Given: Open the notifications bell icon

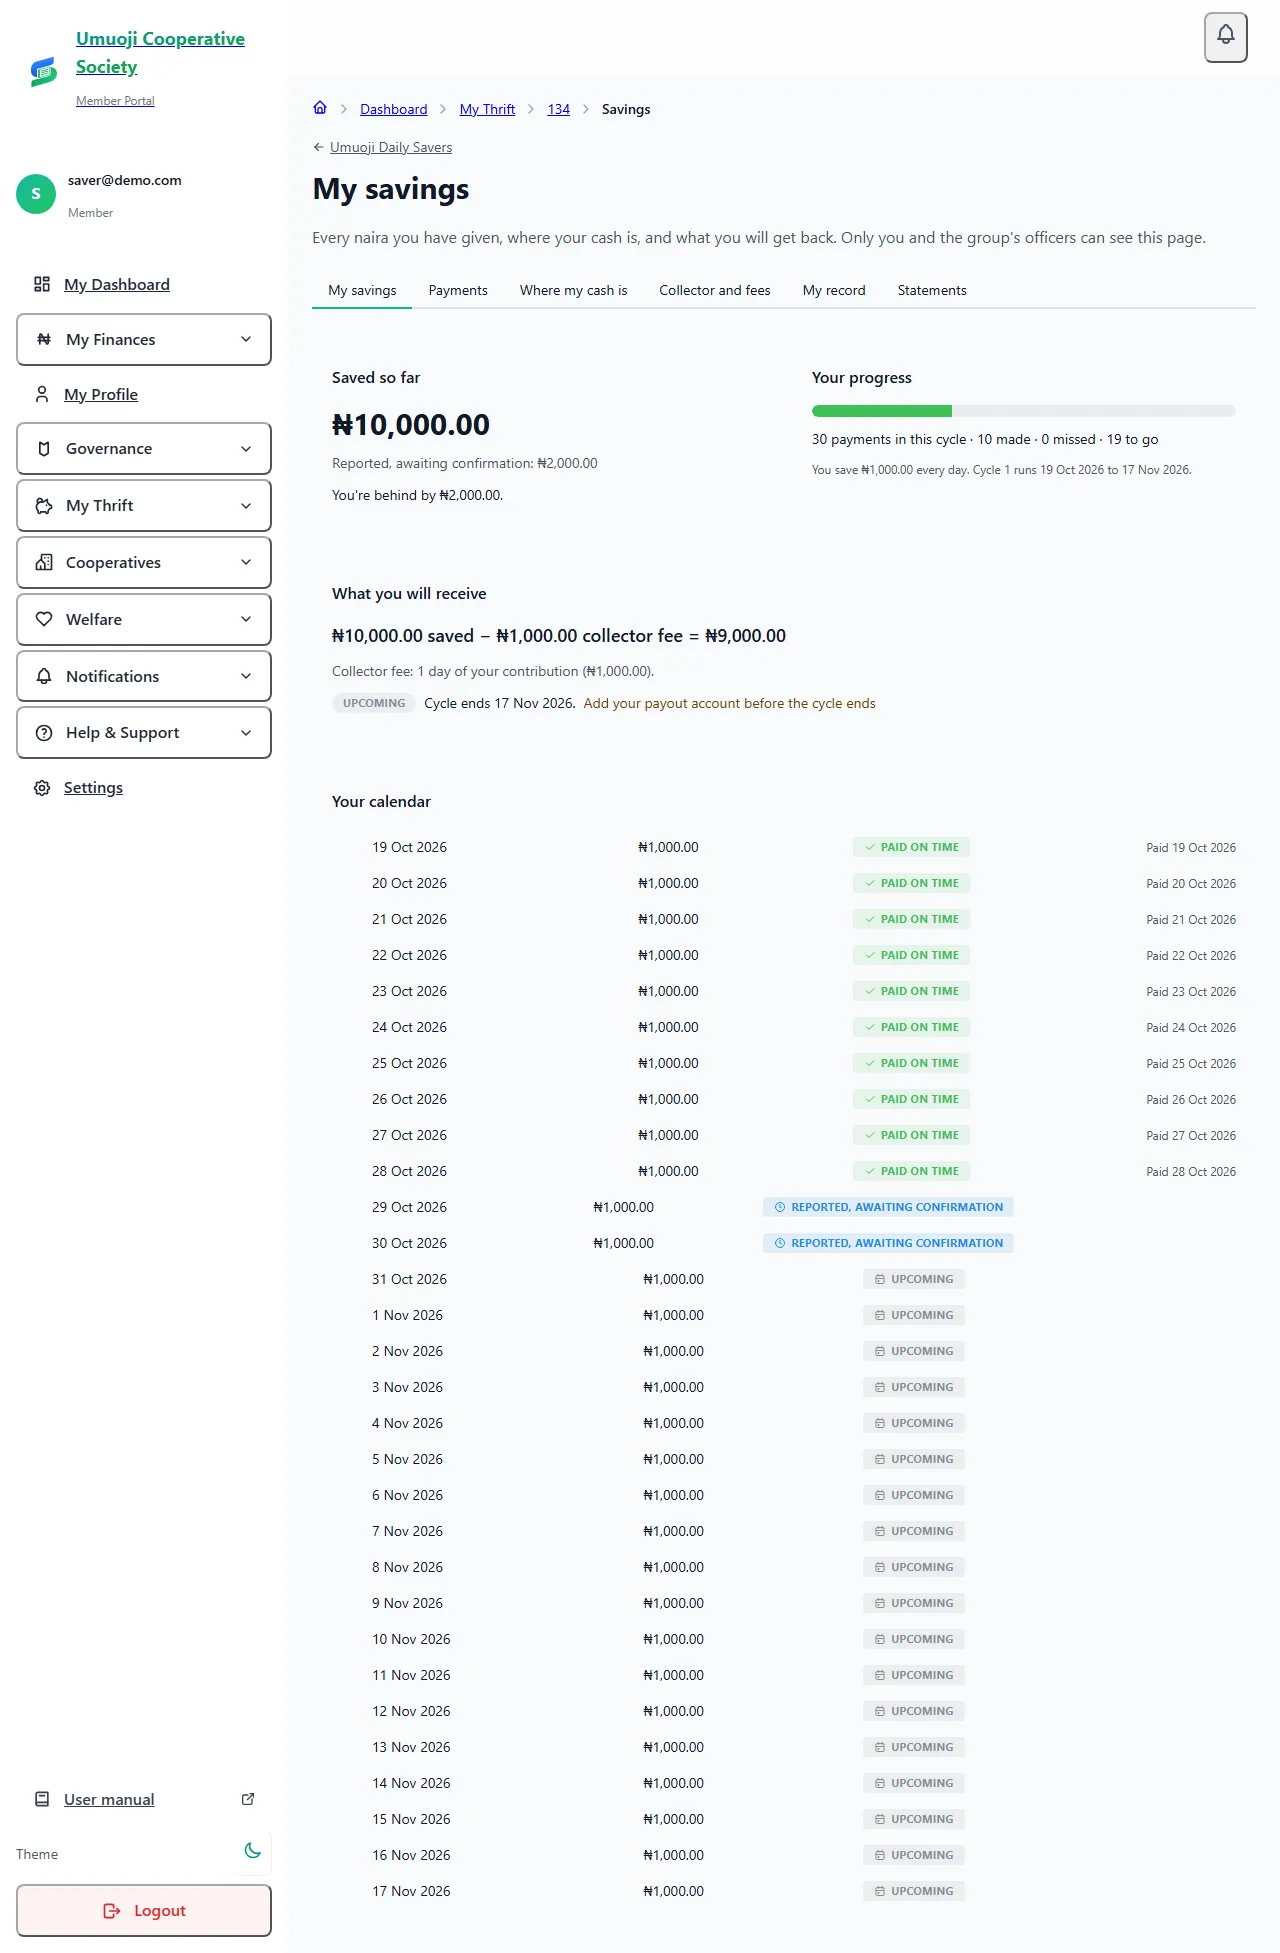Looking at the screenshot, I should point(1226,37).
